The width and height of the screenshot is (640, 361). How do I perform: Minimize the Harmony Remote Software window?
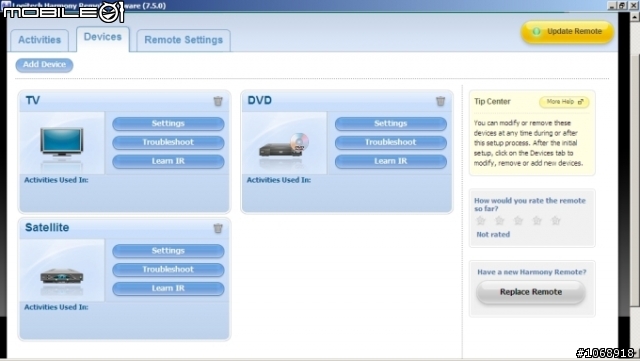click(612, 5)
